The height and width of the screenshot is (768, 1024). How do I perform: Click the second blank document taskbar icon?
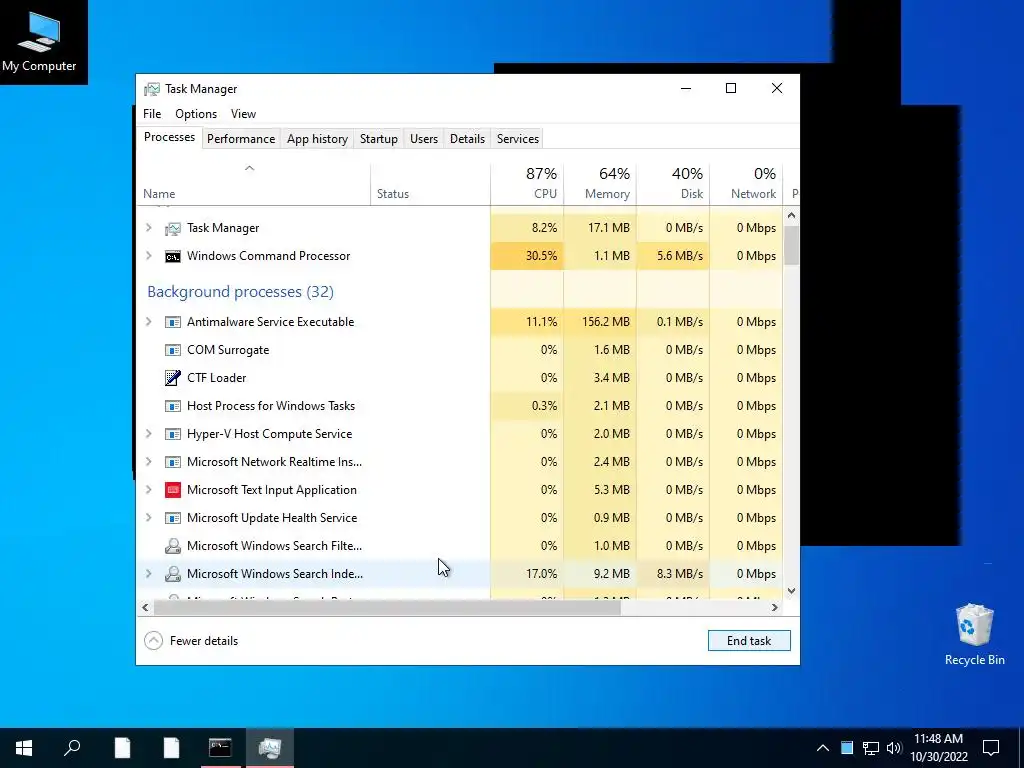pyautogui.click(x=171, y=748)
